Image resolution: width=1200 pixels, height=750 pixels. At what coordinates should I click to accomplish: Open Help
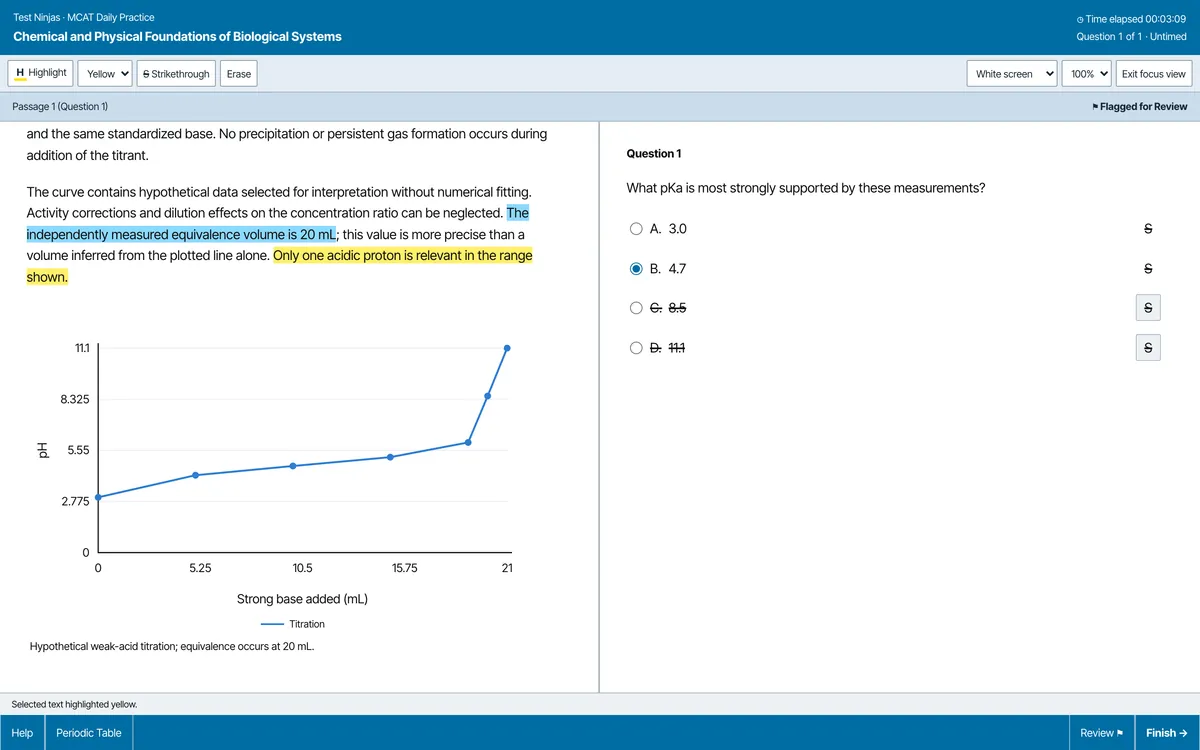coord(22,733)
